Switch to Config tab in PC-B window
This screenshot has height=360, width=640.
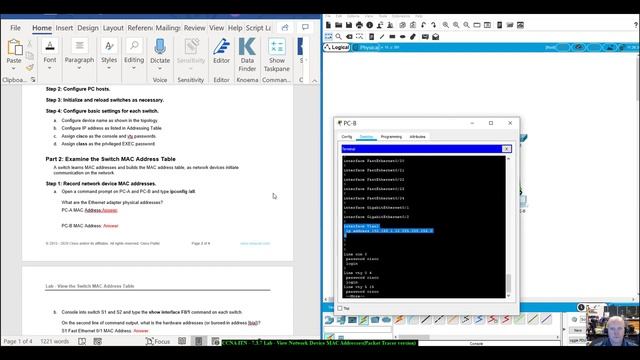click(347, 136)
